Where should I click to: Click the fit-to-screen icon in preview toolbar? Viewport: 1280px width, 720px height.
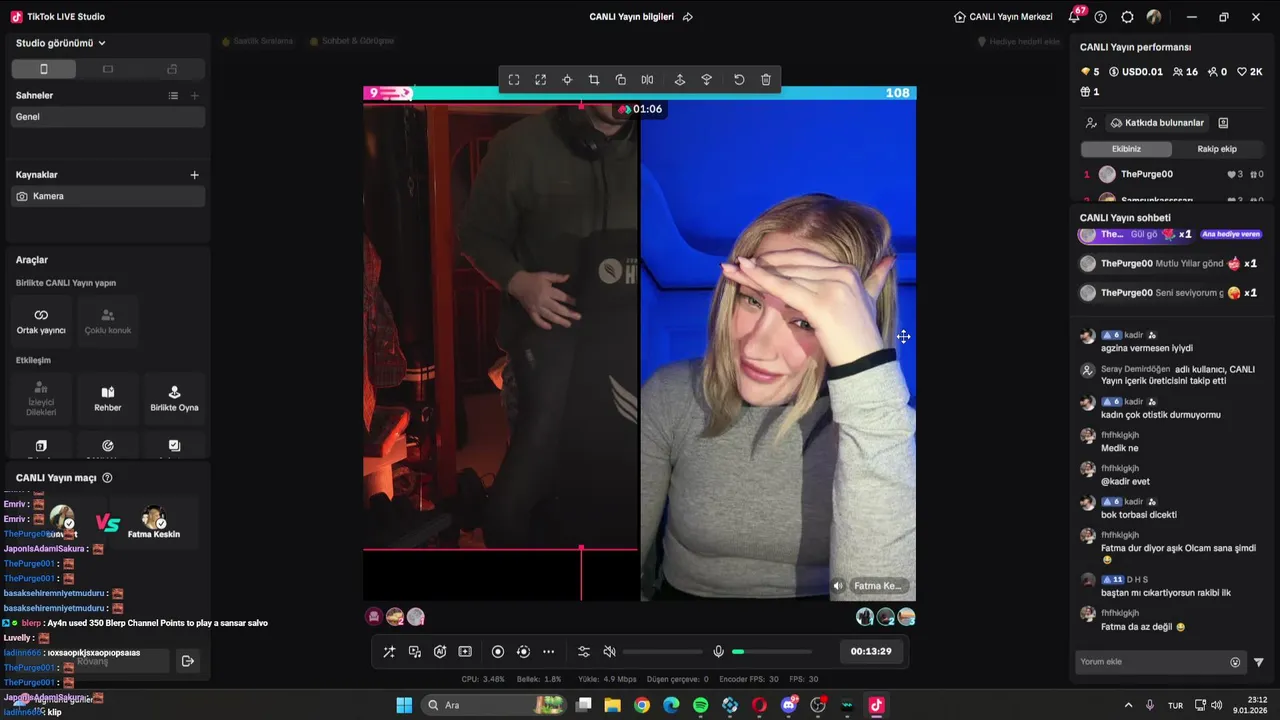point(514,80)
